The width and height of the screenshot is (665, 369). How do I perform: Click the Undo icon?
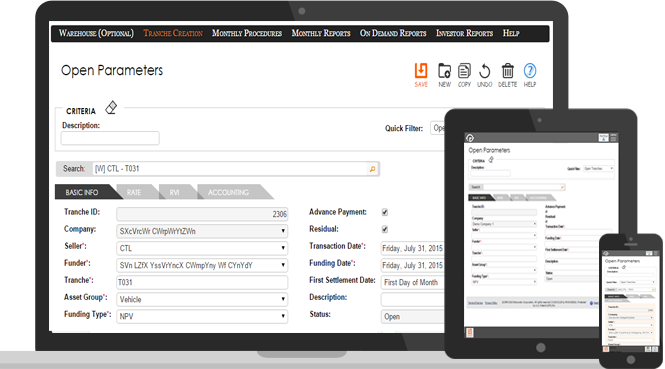(x=484, y=75)
